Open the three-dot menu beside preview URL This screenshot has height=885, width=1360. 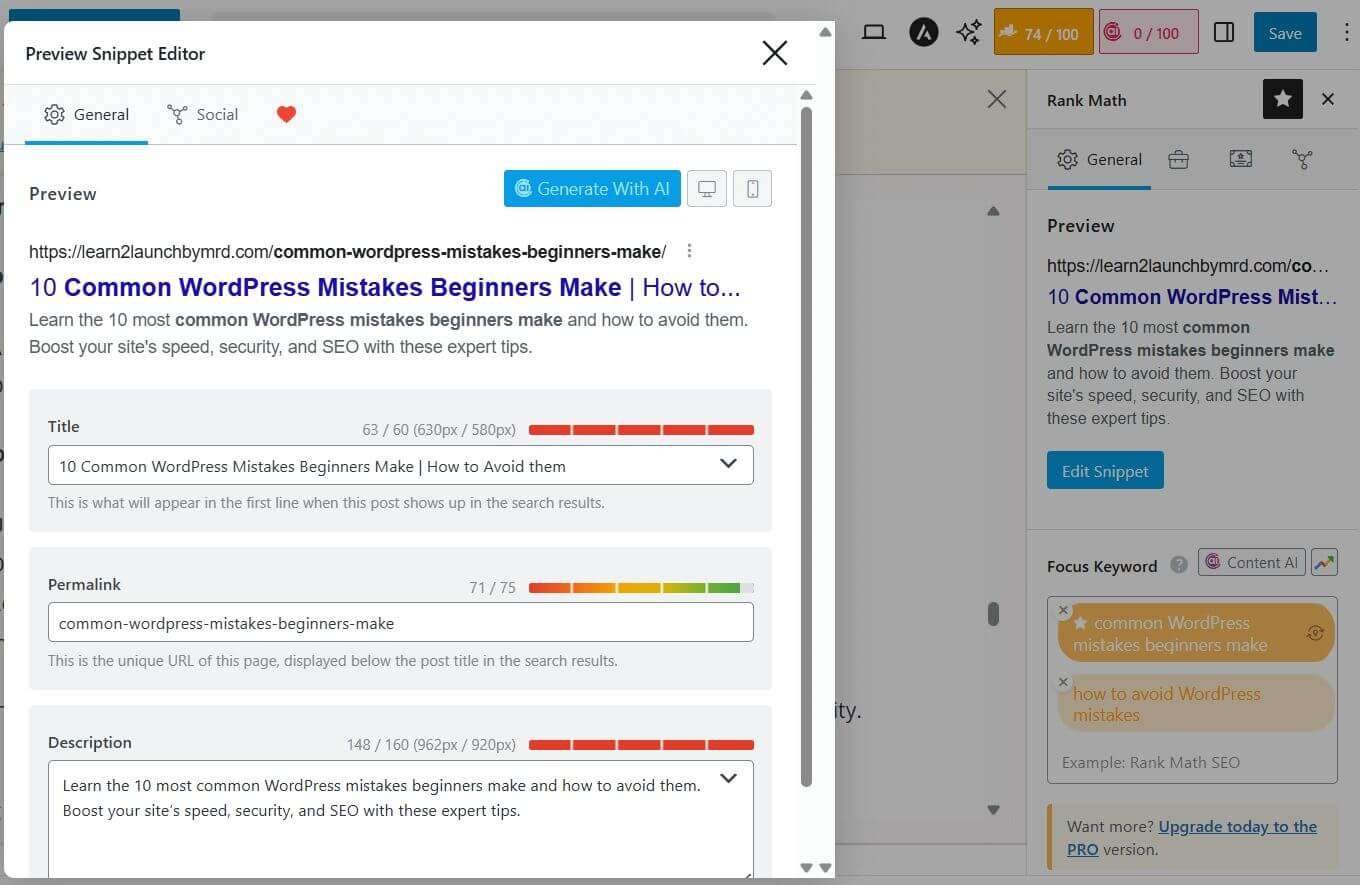[689, 251]
